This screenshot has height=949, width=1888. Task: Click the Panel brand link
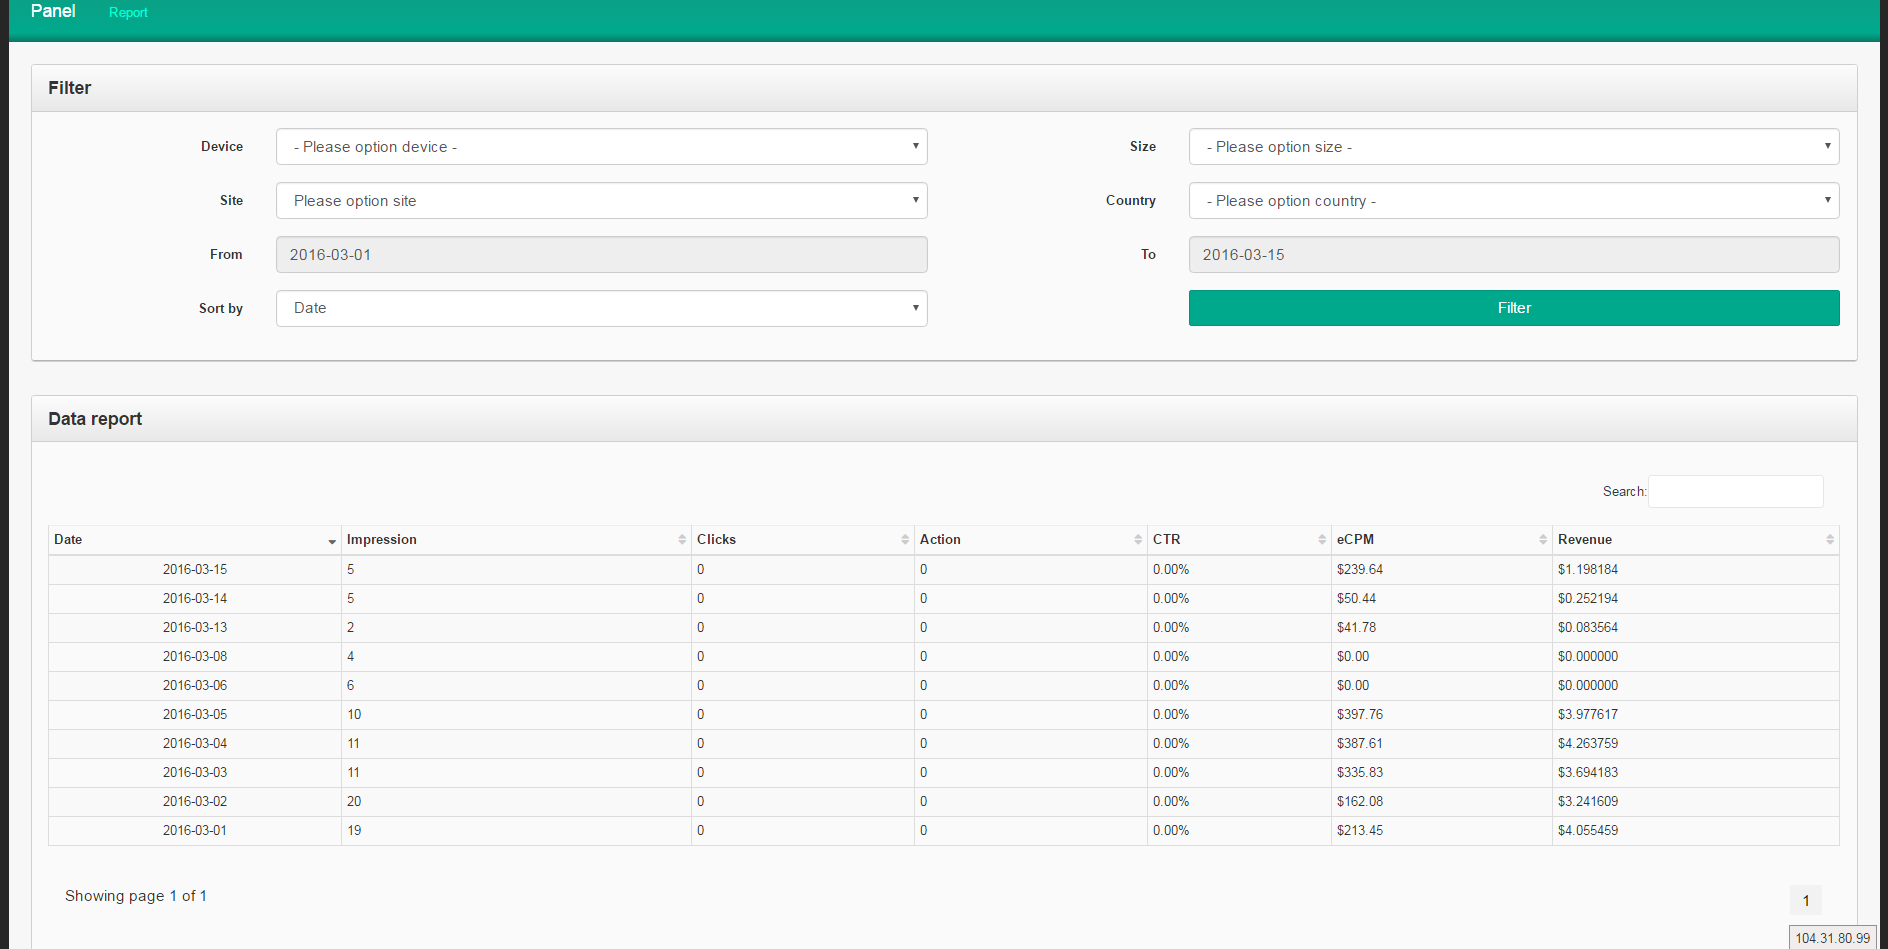pos(53,12)
